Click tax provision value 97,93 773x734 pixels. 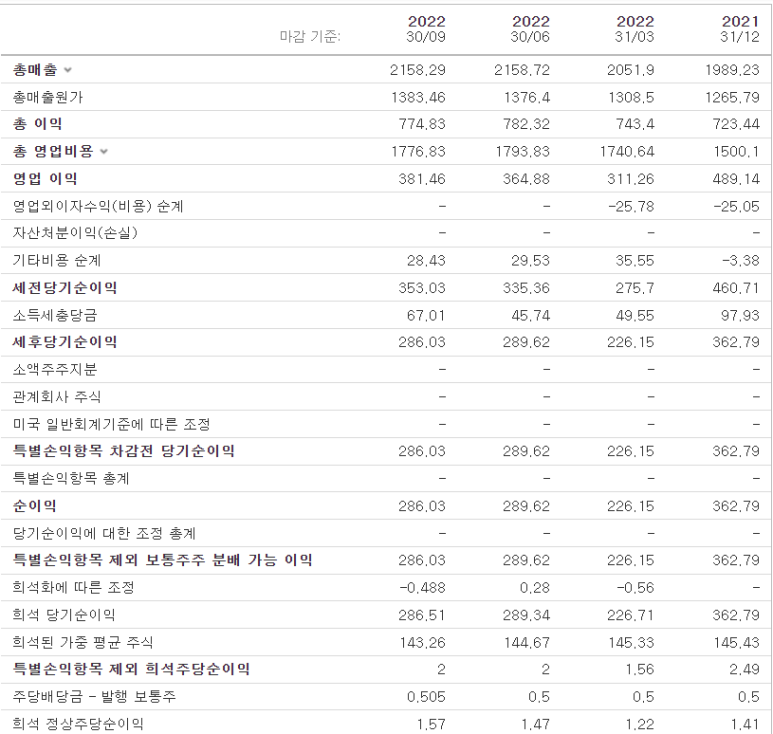(740, 315)
